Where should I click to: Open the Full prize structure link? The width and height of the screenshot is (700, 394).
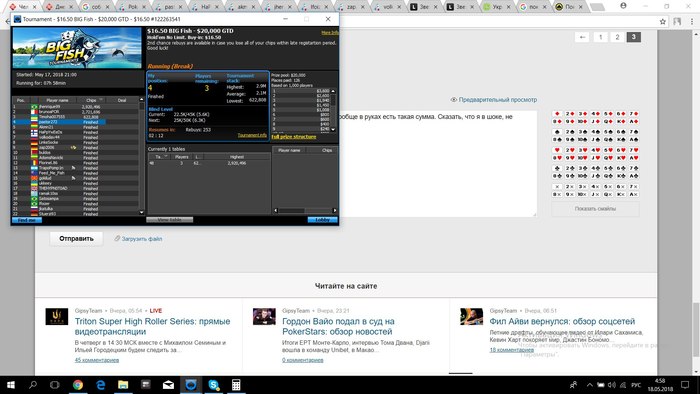(294, 137)
